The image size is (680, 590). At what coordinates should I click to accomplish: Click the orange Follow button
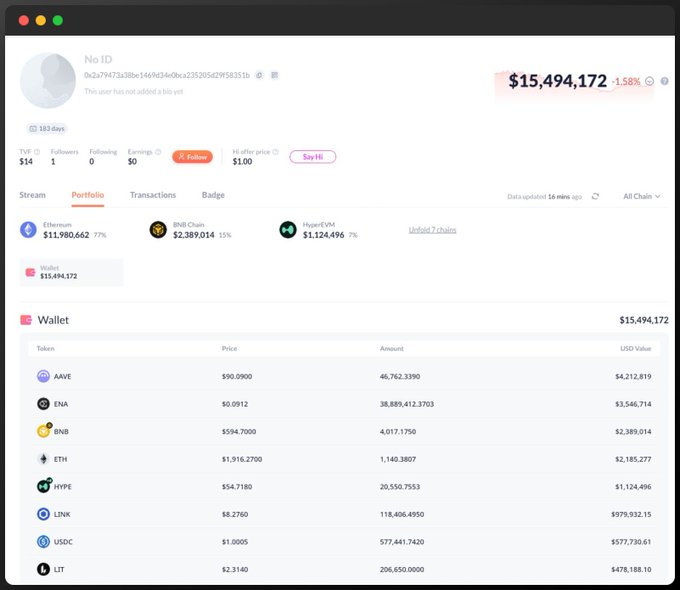[x=193, y=157]
